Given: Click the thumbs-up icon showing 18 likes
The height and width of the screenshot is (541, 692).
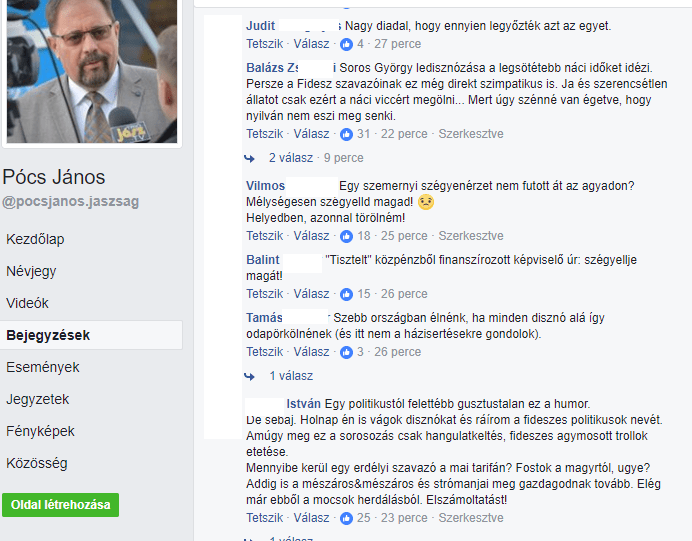Looking at the screenshot, I should (346, 236).
